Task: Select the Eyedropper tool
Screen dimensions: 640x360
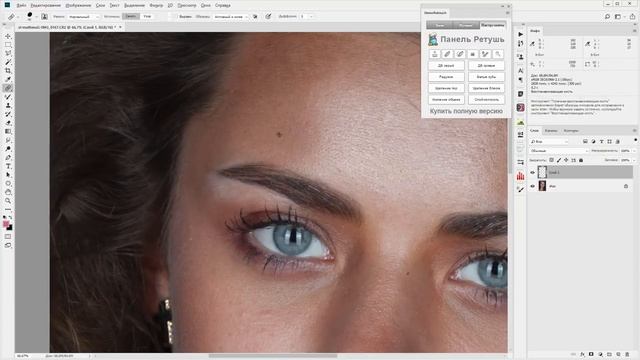Action: [8, 79]
